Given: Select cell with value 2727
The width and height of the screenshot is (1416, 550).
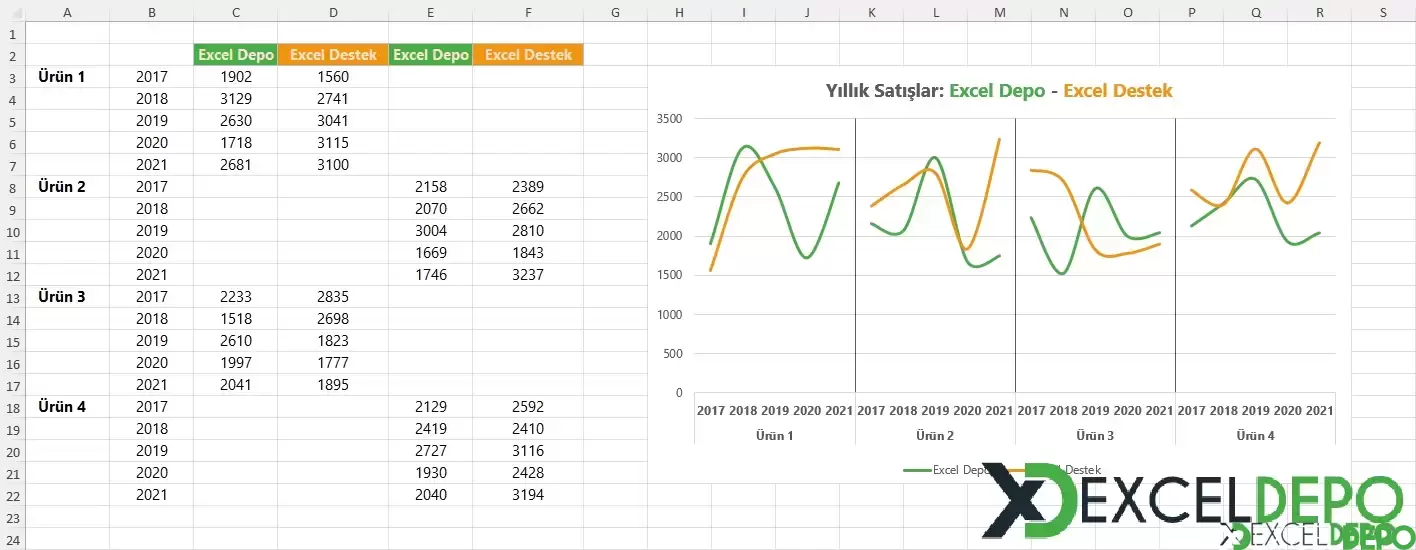Looking at the screenshot, I should (x=431, y=451).
